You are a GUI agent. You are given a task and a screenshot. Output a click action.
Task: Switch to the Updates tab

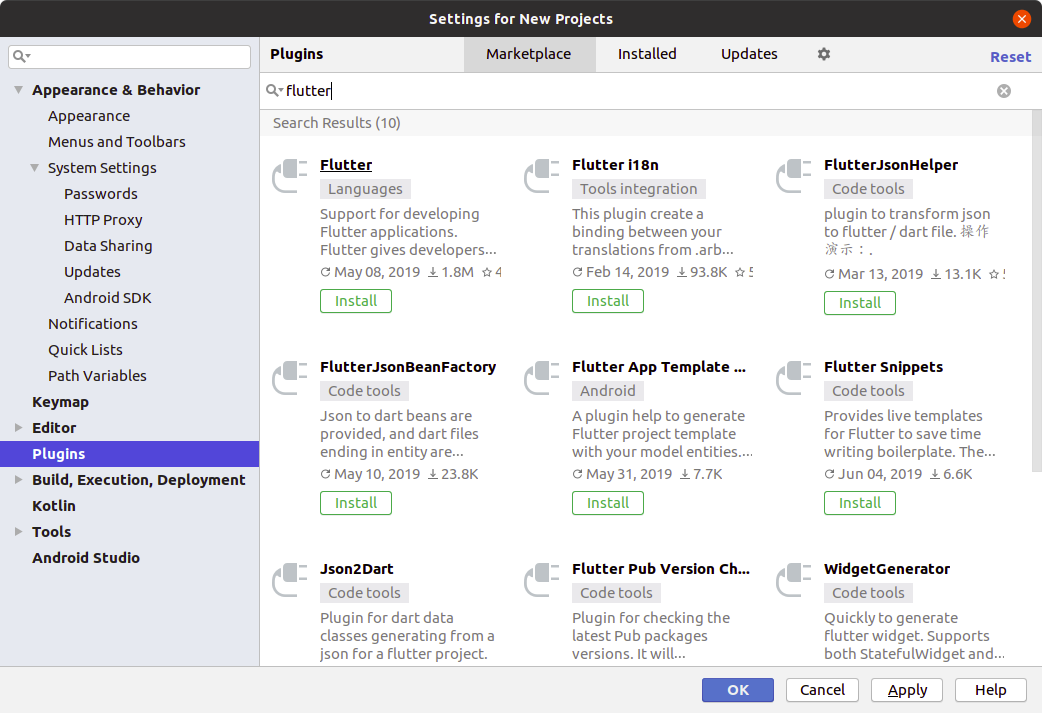click(x=749, y=54)
